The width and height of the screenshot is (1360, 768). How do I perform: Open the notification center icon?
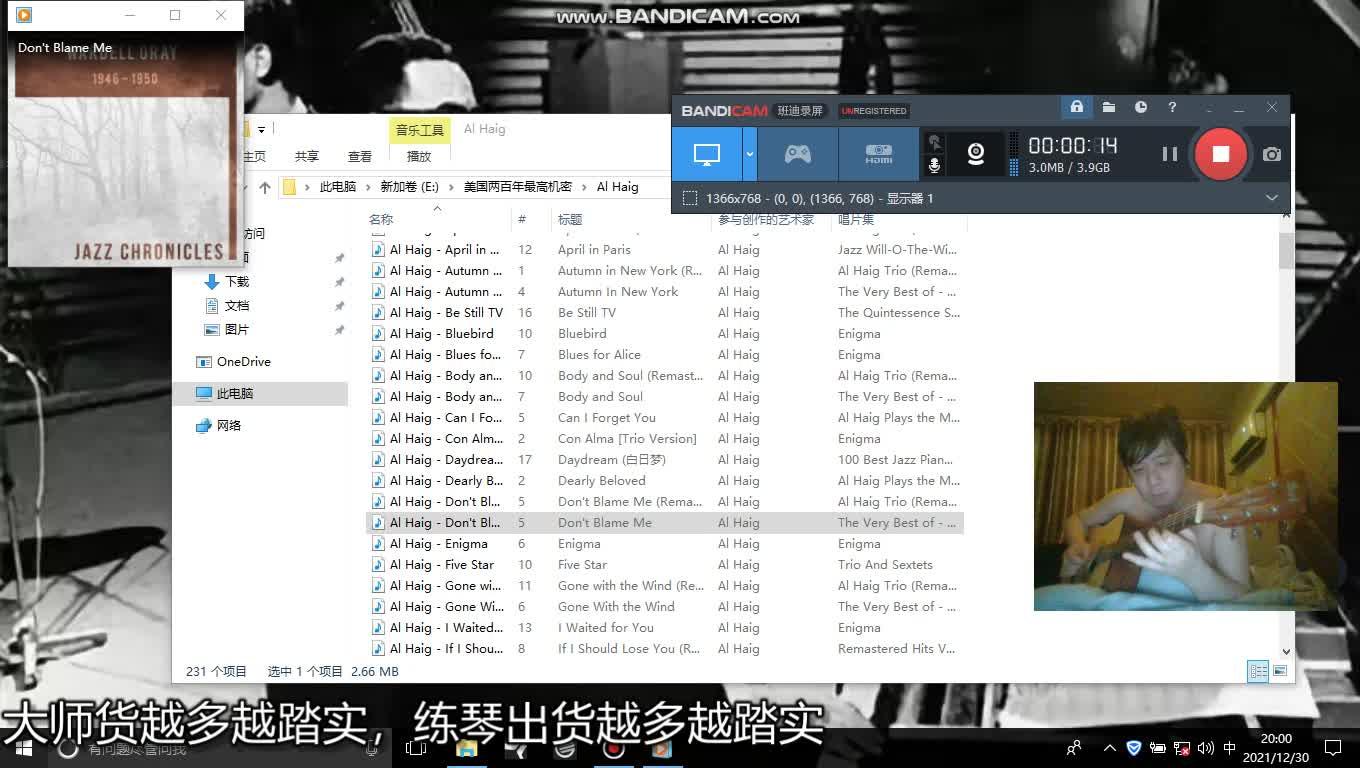coord(1332,747)
